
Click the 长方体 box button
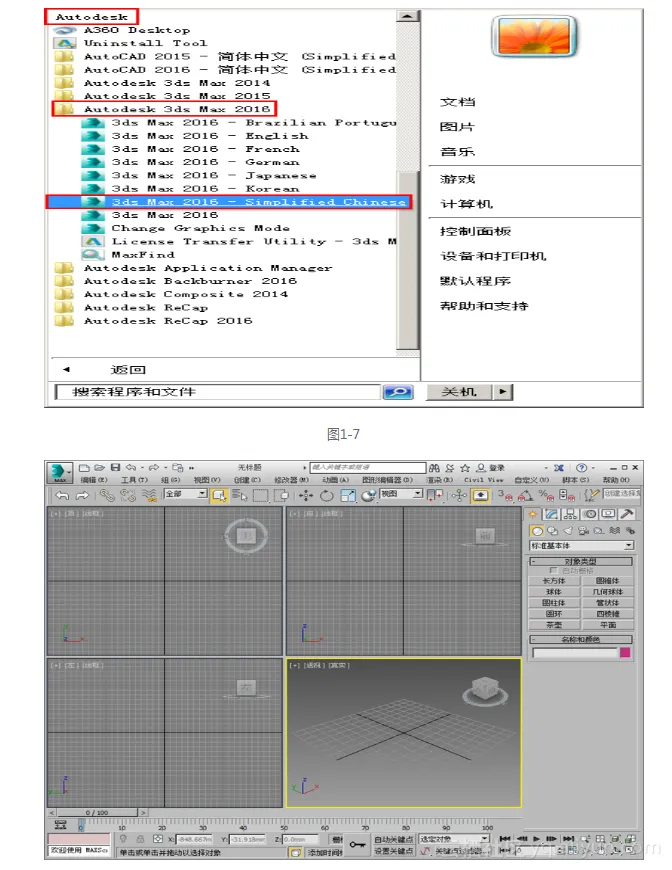pyautogui.click(x=554, y=581)
